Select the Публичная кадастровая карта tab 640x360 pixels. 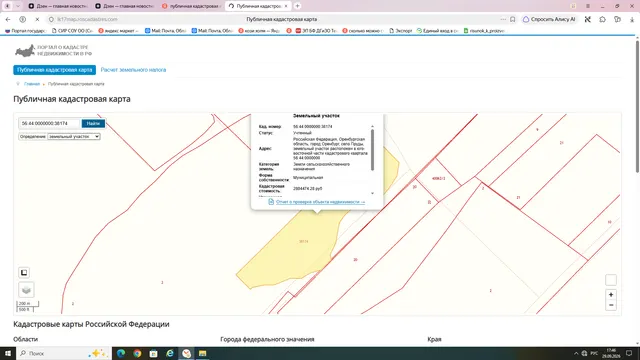[55, 70]
